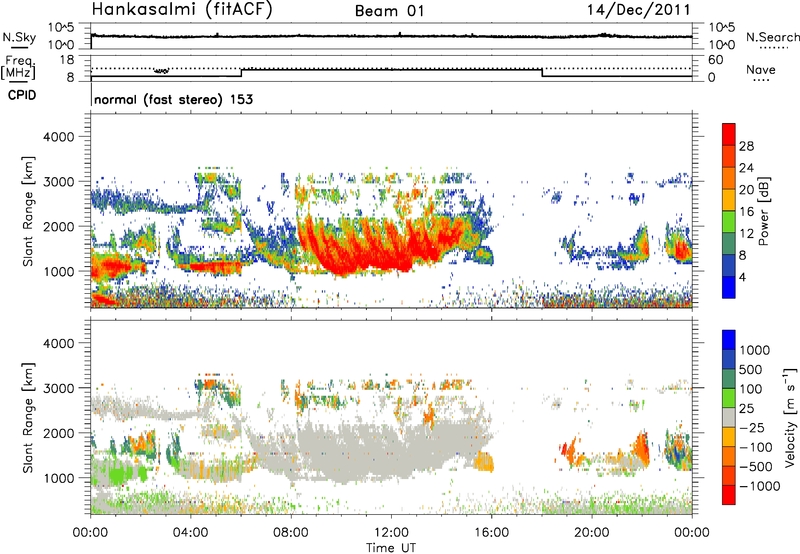Viewport: 800px width, 554px height.
Task: Click the 'Beam 01' label
Action: pyautogui.click(x=389, y=11)
